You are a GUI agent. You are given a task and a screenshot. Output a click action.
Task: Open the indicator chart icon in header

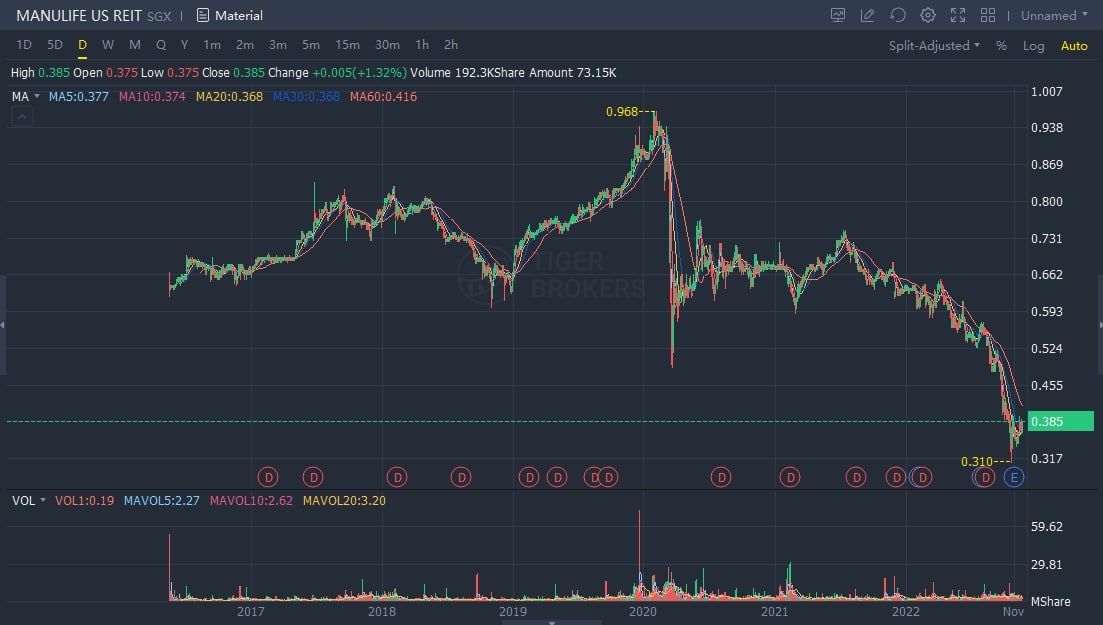click(x=838, y=15)
